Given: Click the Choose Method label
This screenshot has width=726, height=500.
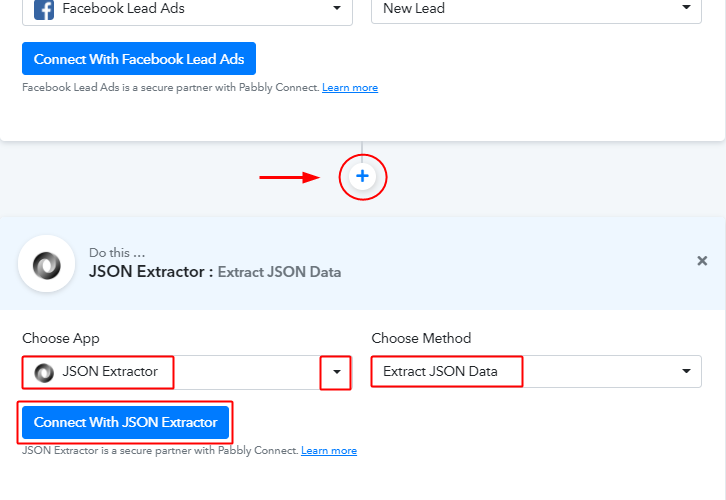Looking at the screenshot, I should click(x=421, y=338).
